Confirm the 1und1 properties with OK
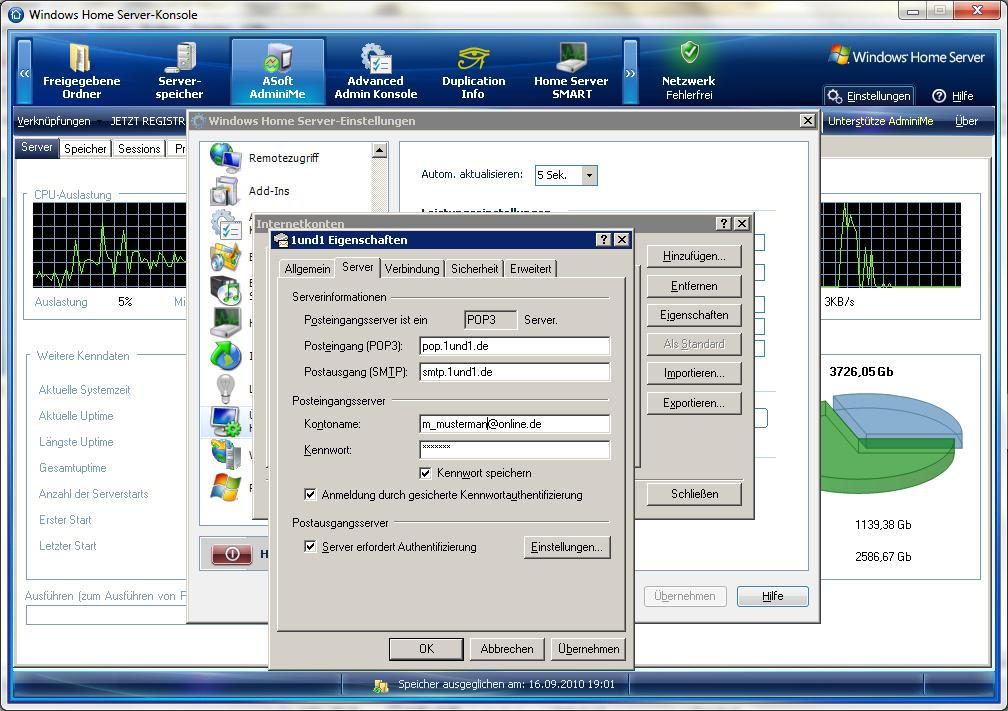This screenshot has width=1008, height=711. [426, 649]
